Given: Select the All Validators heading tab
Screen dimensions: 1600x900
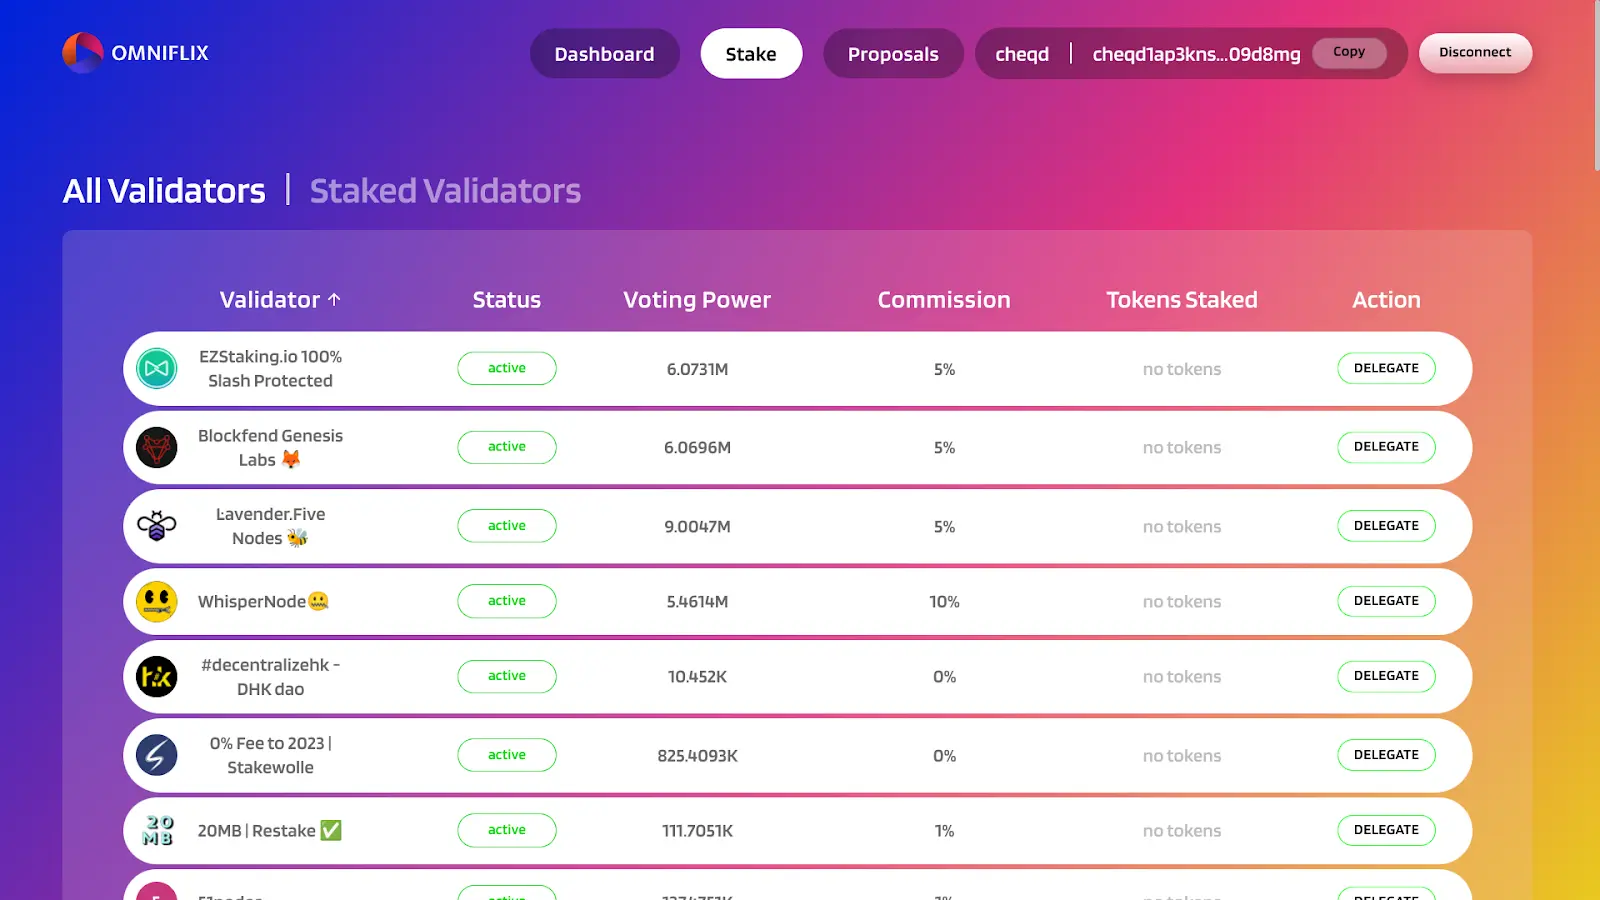Looking at the screenshot, I should [x=164, y=191].
